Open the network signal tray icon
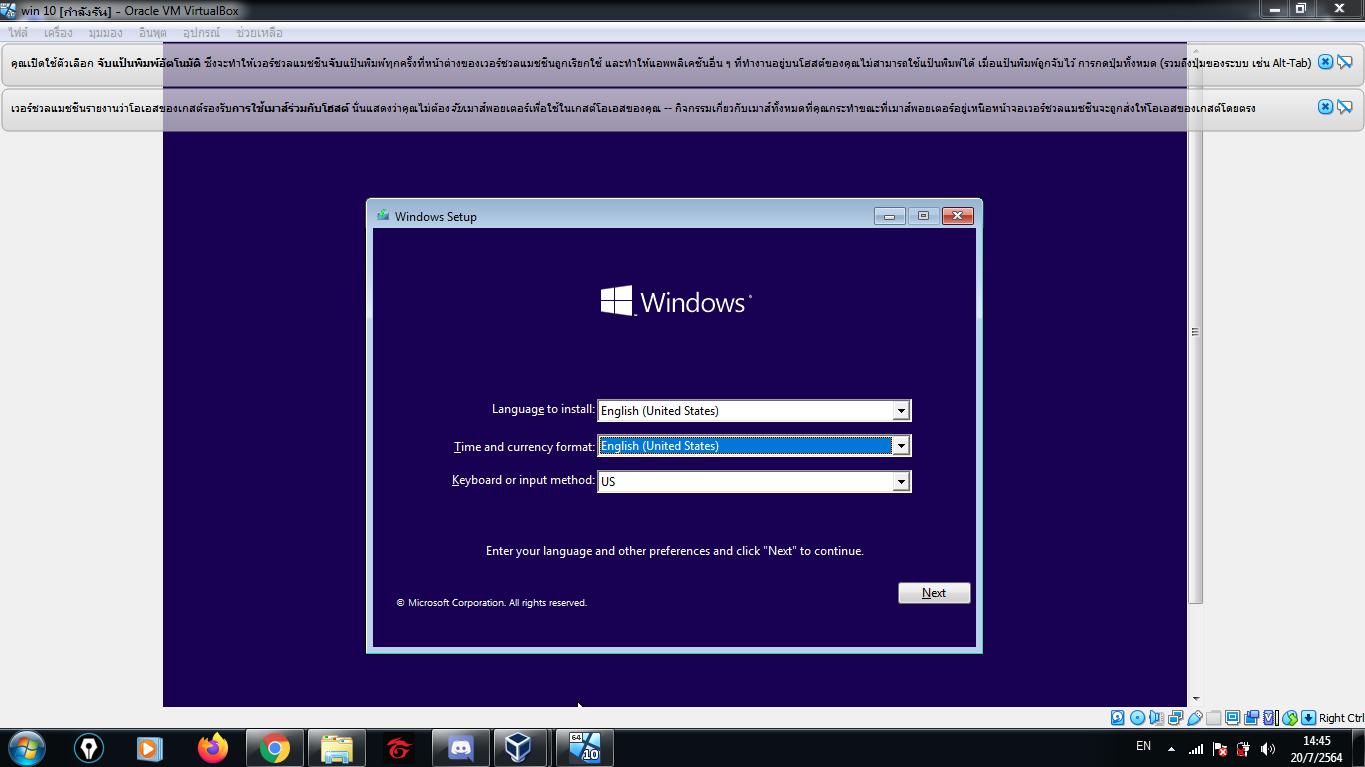This screenshot has height=767, width=1365. (1196, 748)
